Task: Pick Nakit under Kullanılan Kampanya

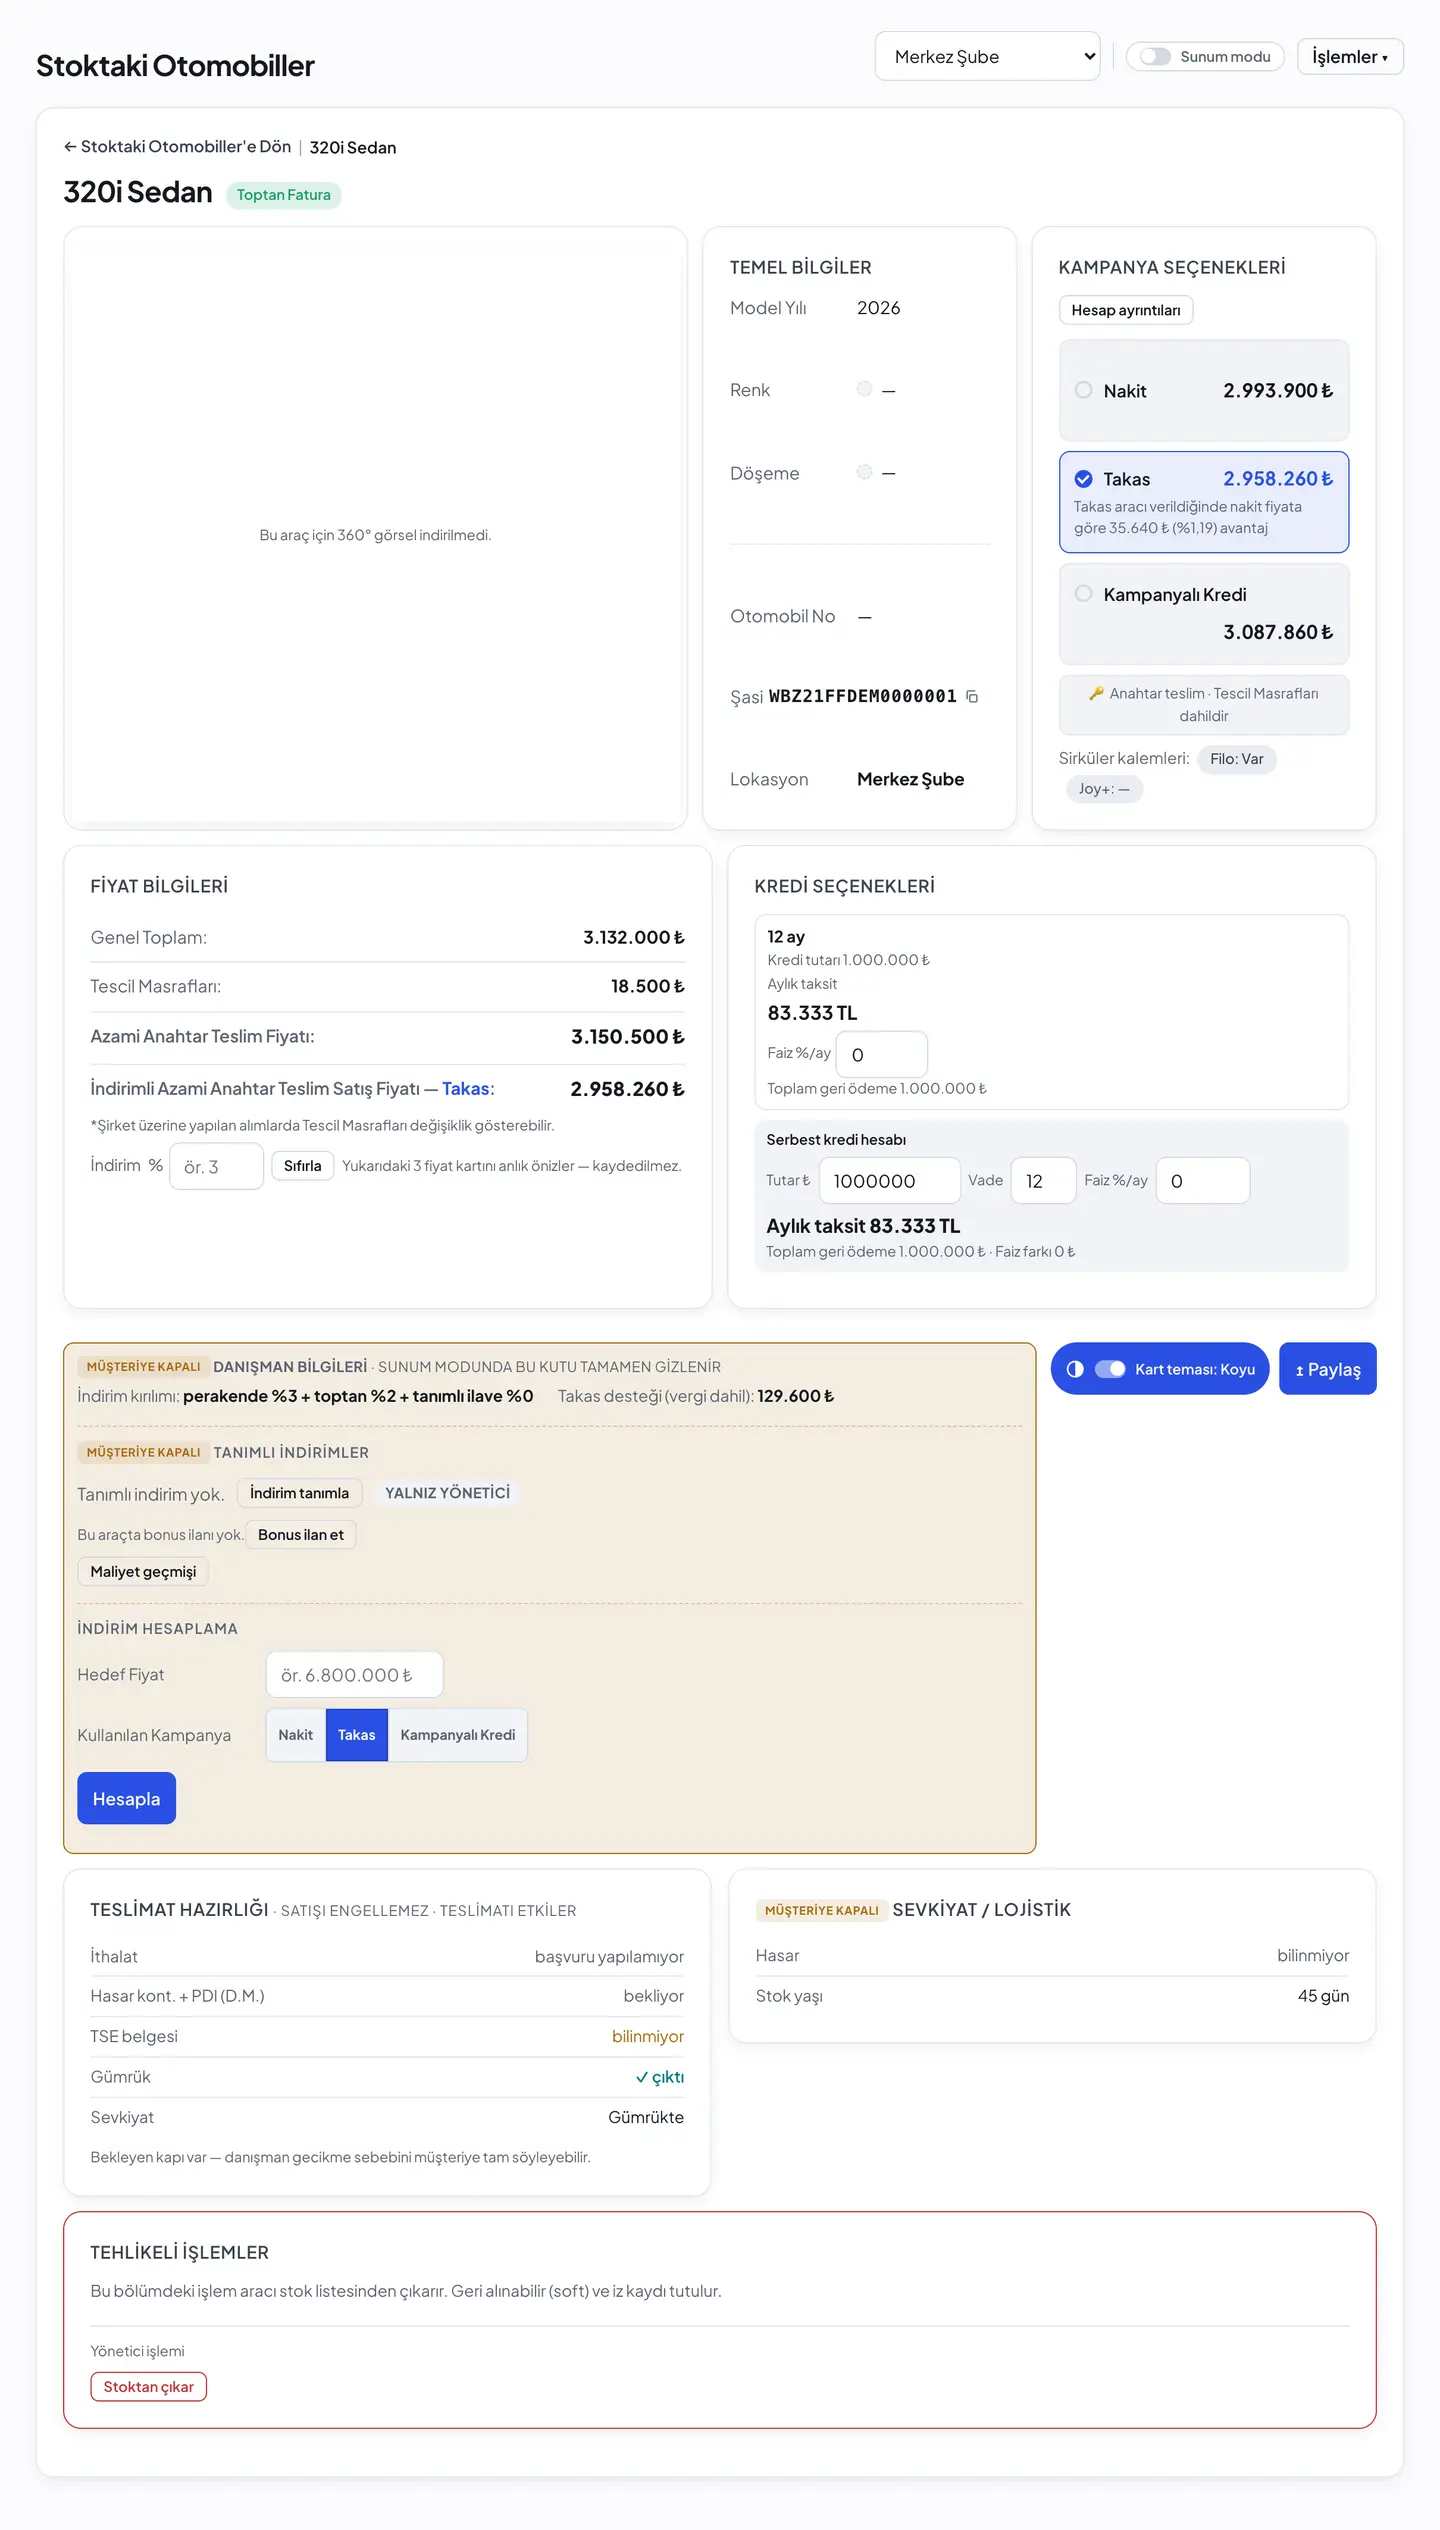Action: pos(296,1735)
